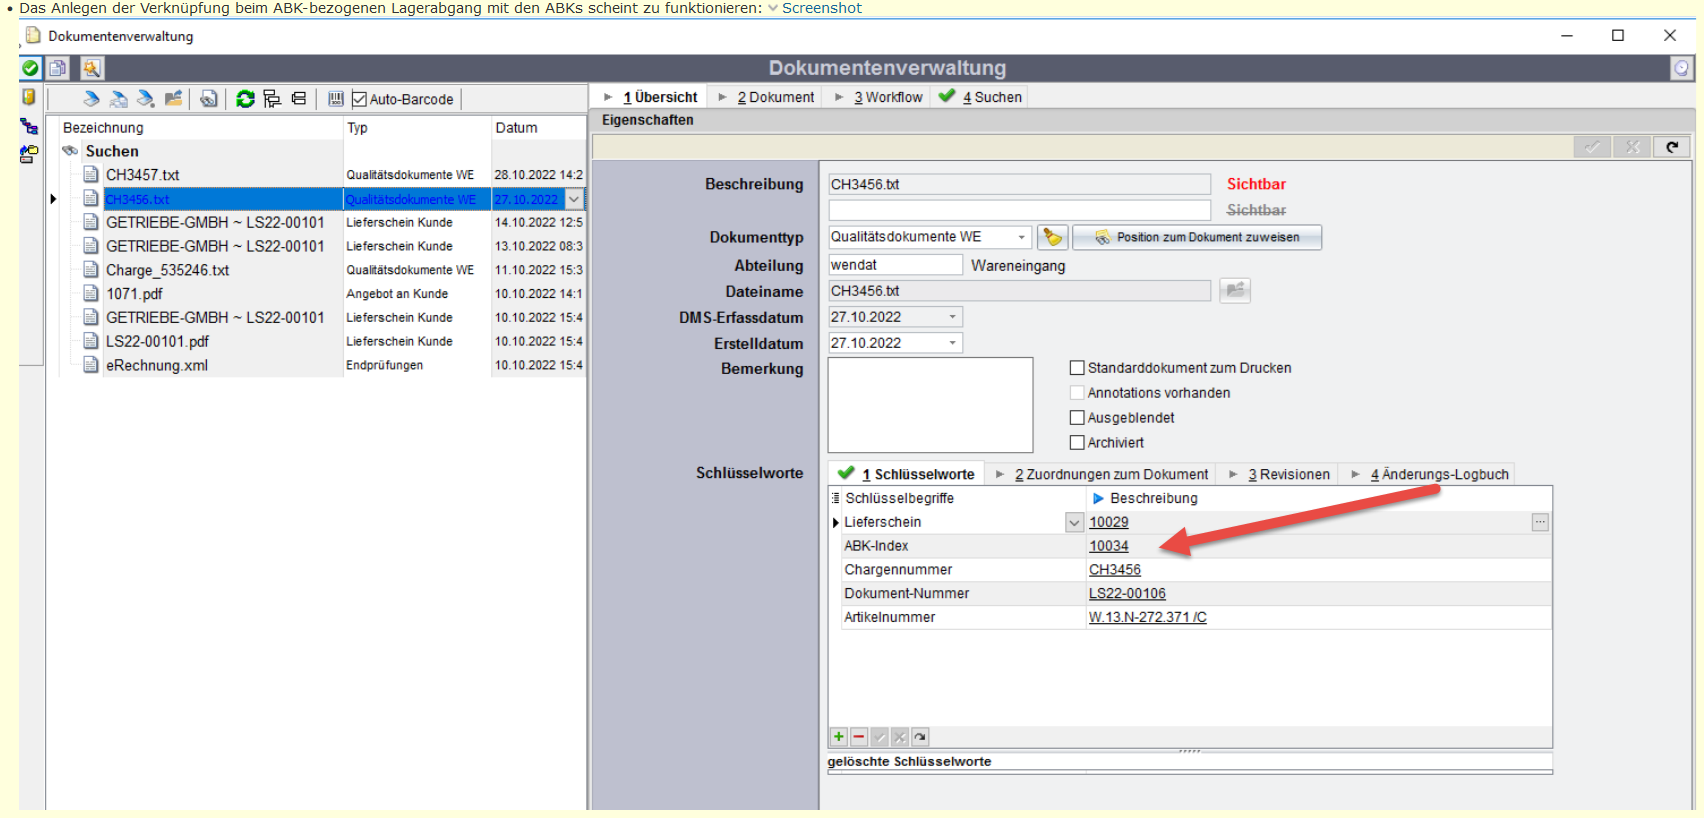1704x818 pixels.
Task: Follow the Lieferschein link 10029
Action: pos(1108,522)
